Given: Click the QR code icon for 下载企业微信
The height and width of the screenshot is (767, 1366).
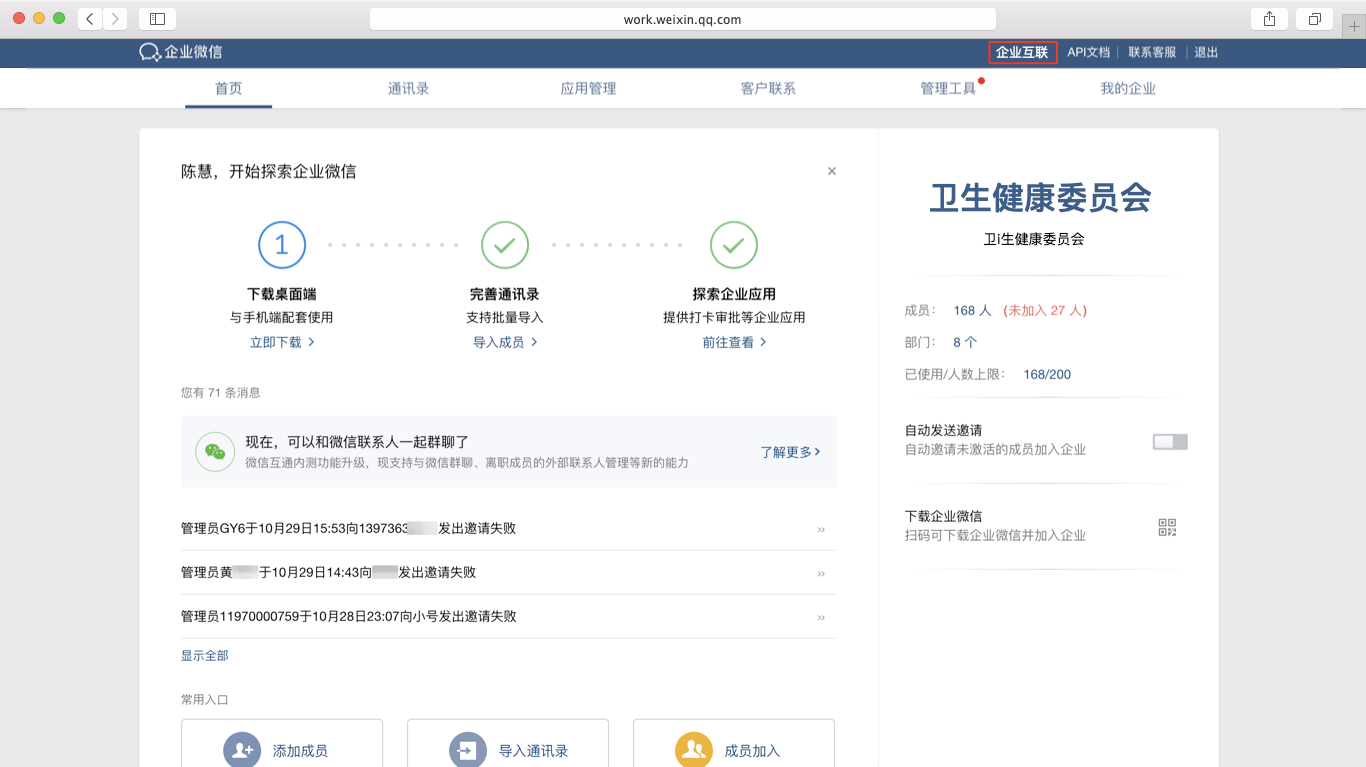Looking at the screenshot, I should [1167, 527].
